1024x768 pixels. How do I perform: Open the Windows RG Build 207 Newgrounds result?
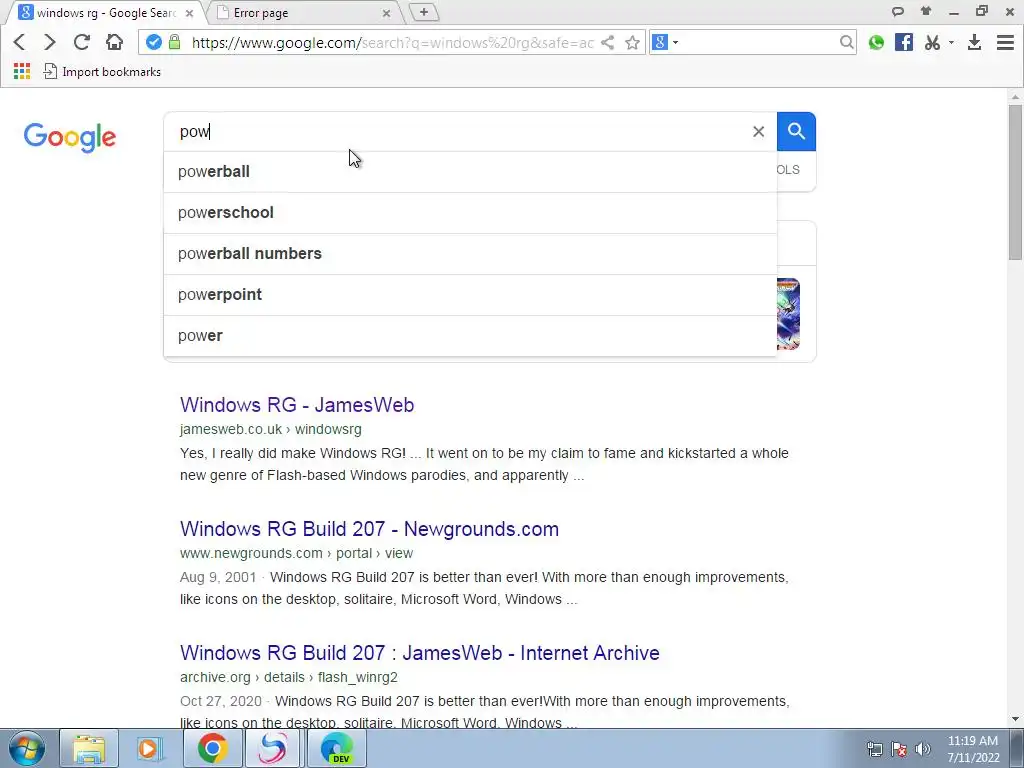point(370,529)
